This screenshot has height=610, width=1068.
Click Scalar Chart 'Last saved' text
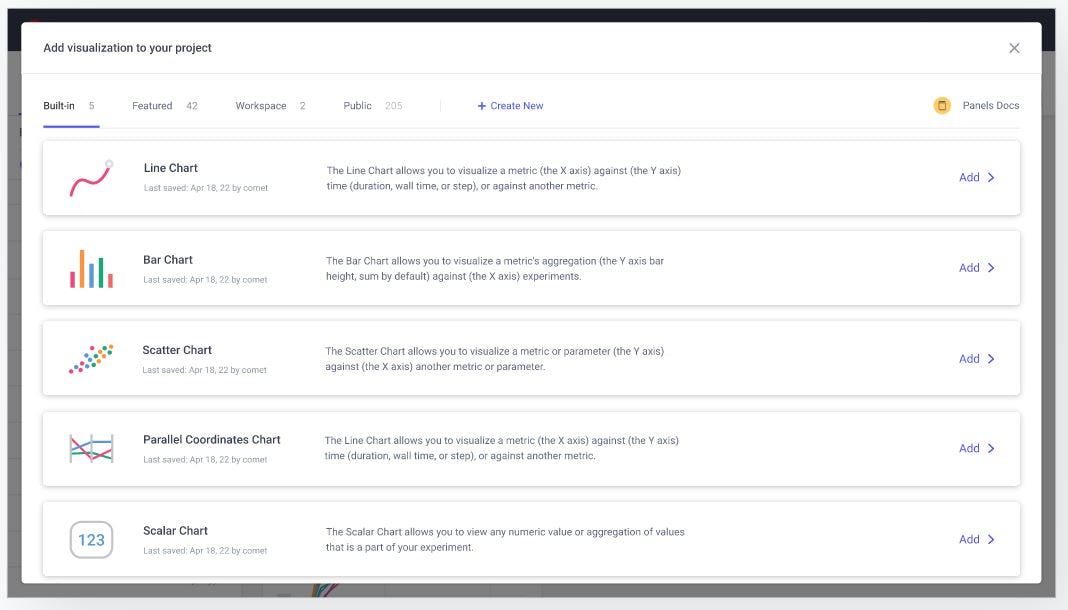(x=205, y=551)
